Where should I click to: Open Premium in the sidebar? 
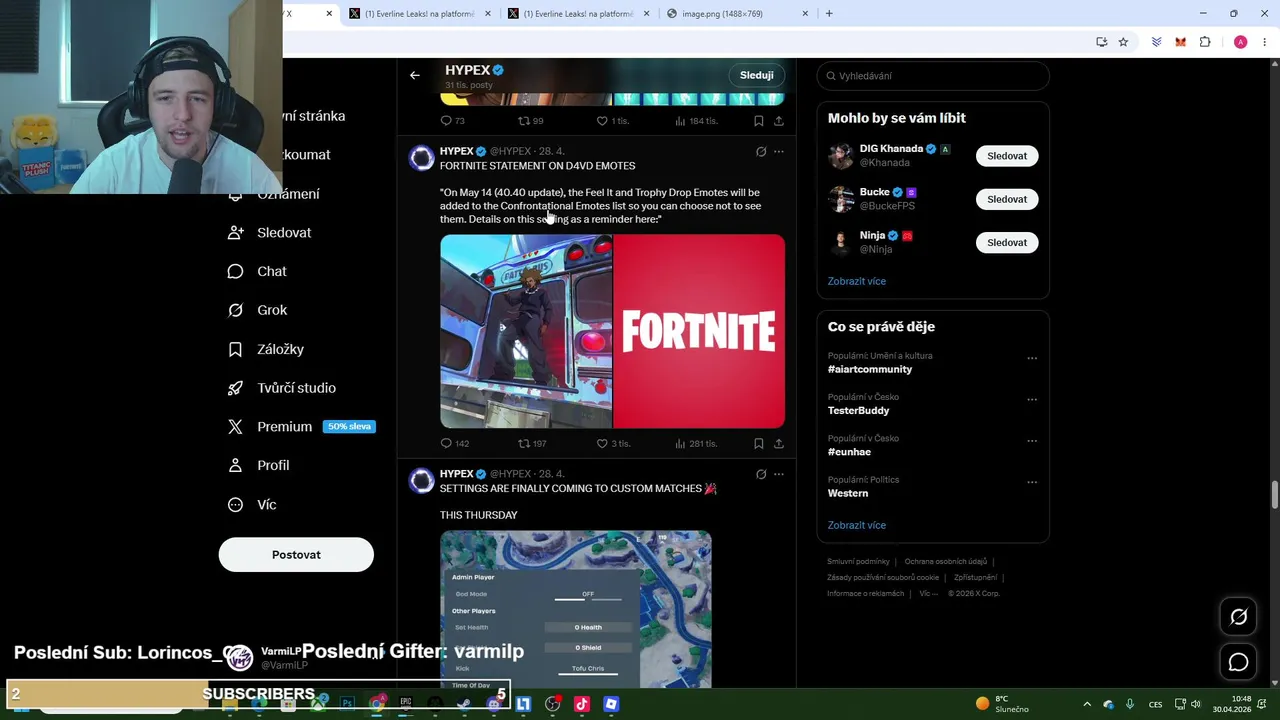pos(300,426)
